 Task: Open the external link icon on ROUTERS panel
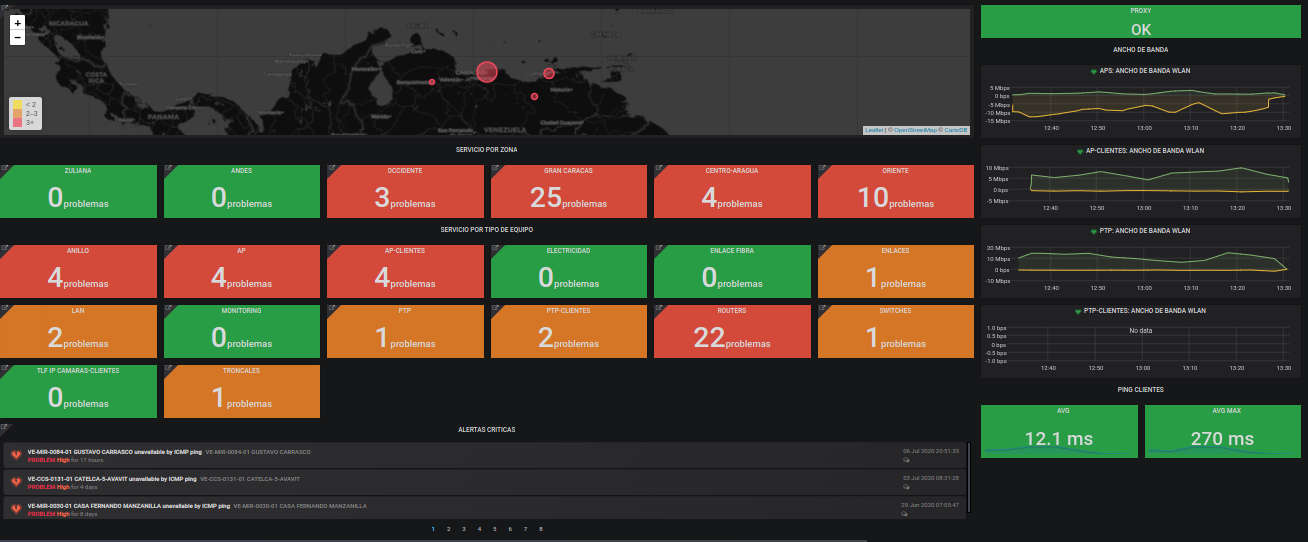[660, 309]
